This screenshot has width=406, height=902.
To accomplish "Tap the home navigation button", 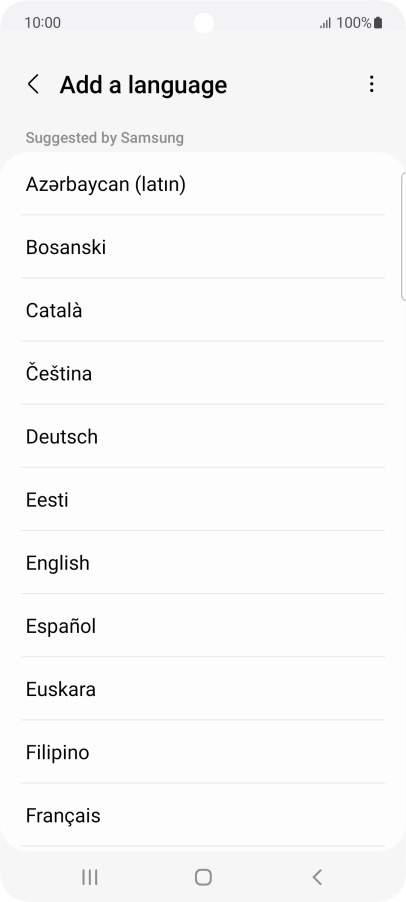I will [x=203, y=877].
